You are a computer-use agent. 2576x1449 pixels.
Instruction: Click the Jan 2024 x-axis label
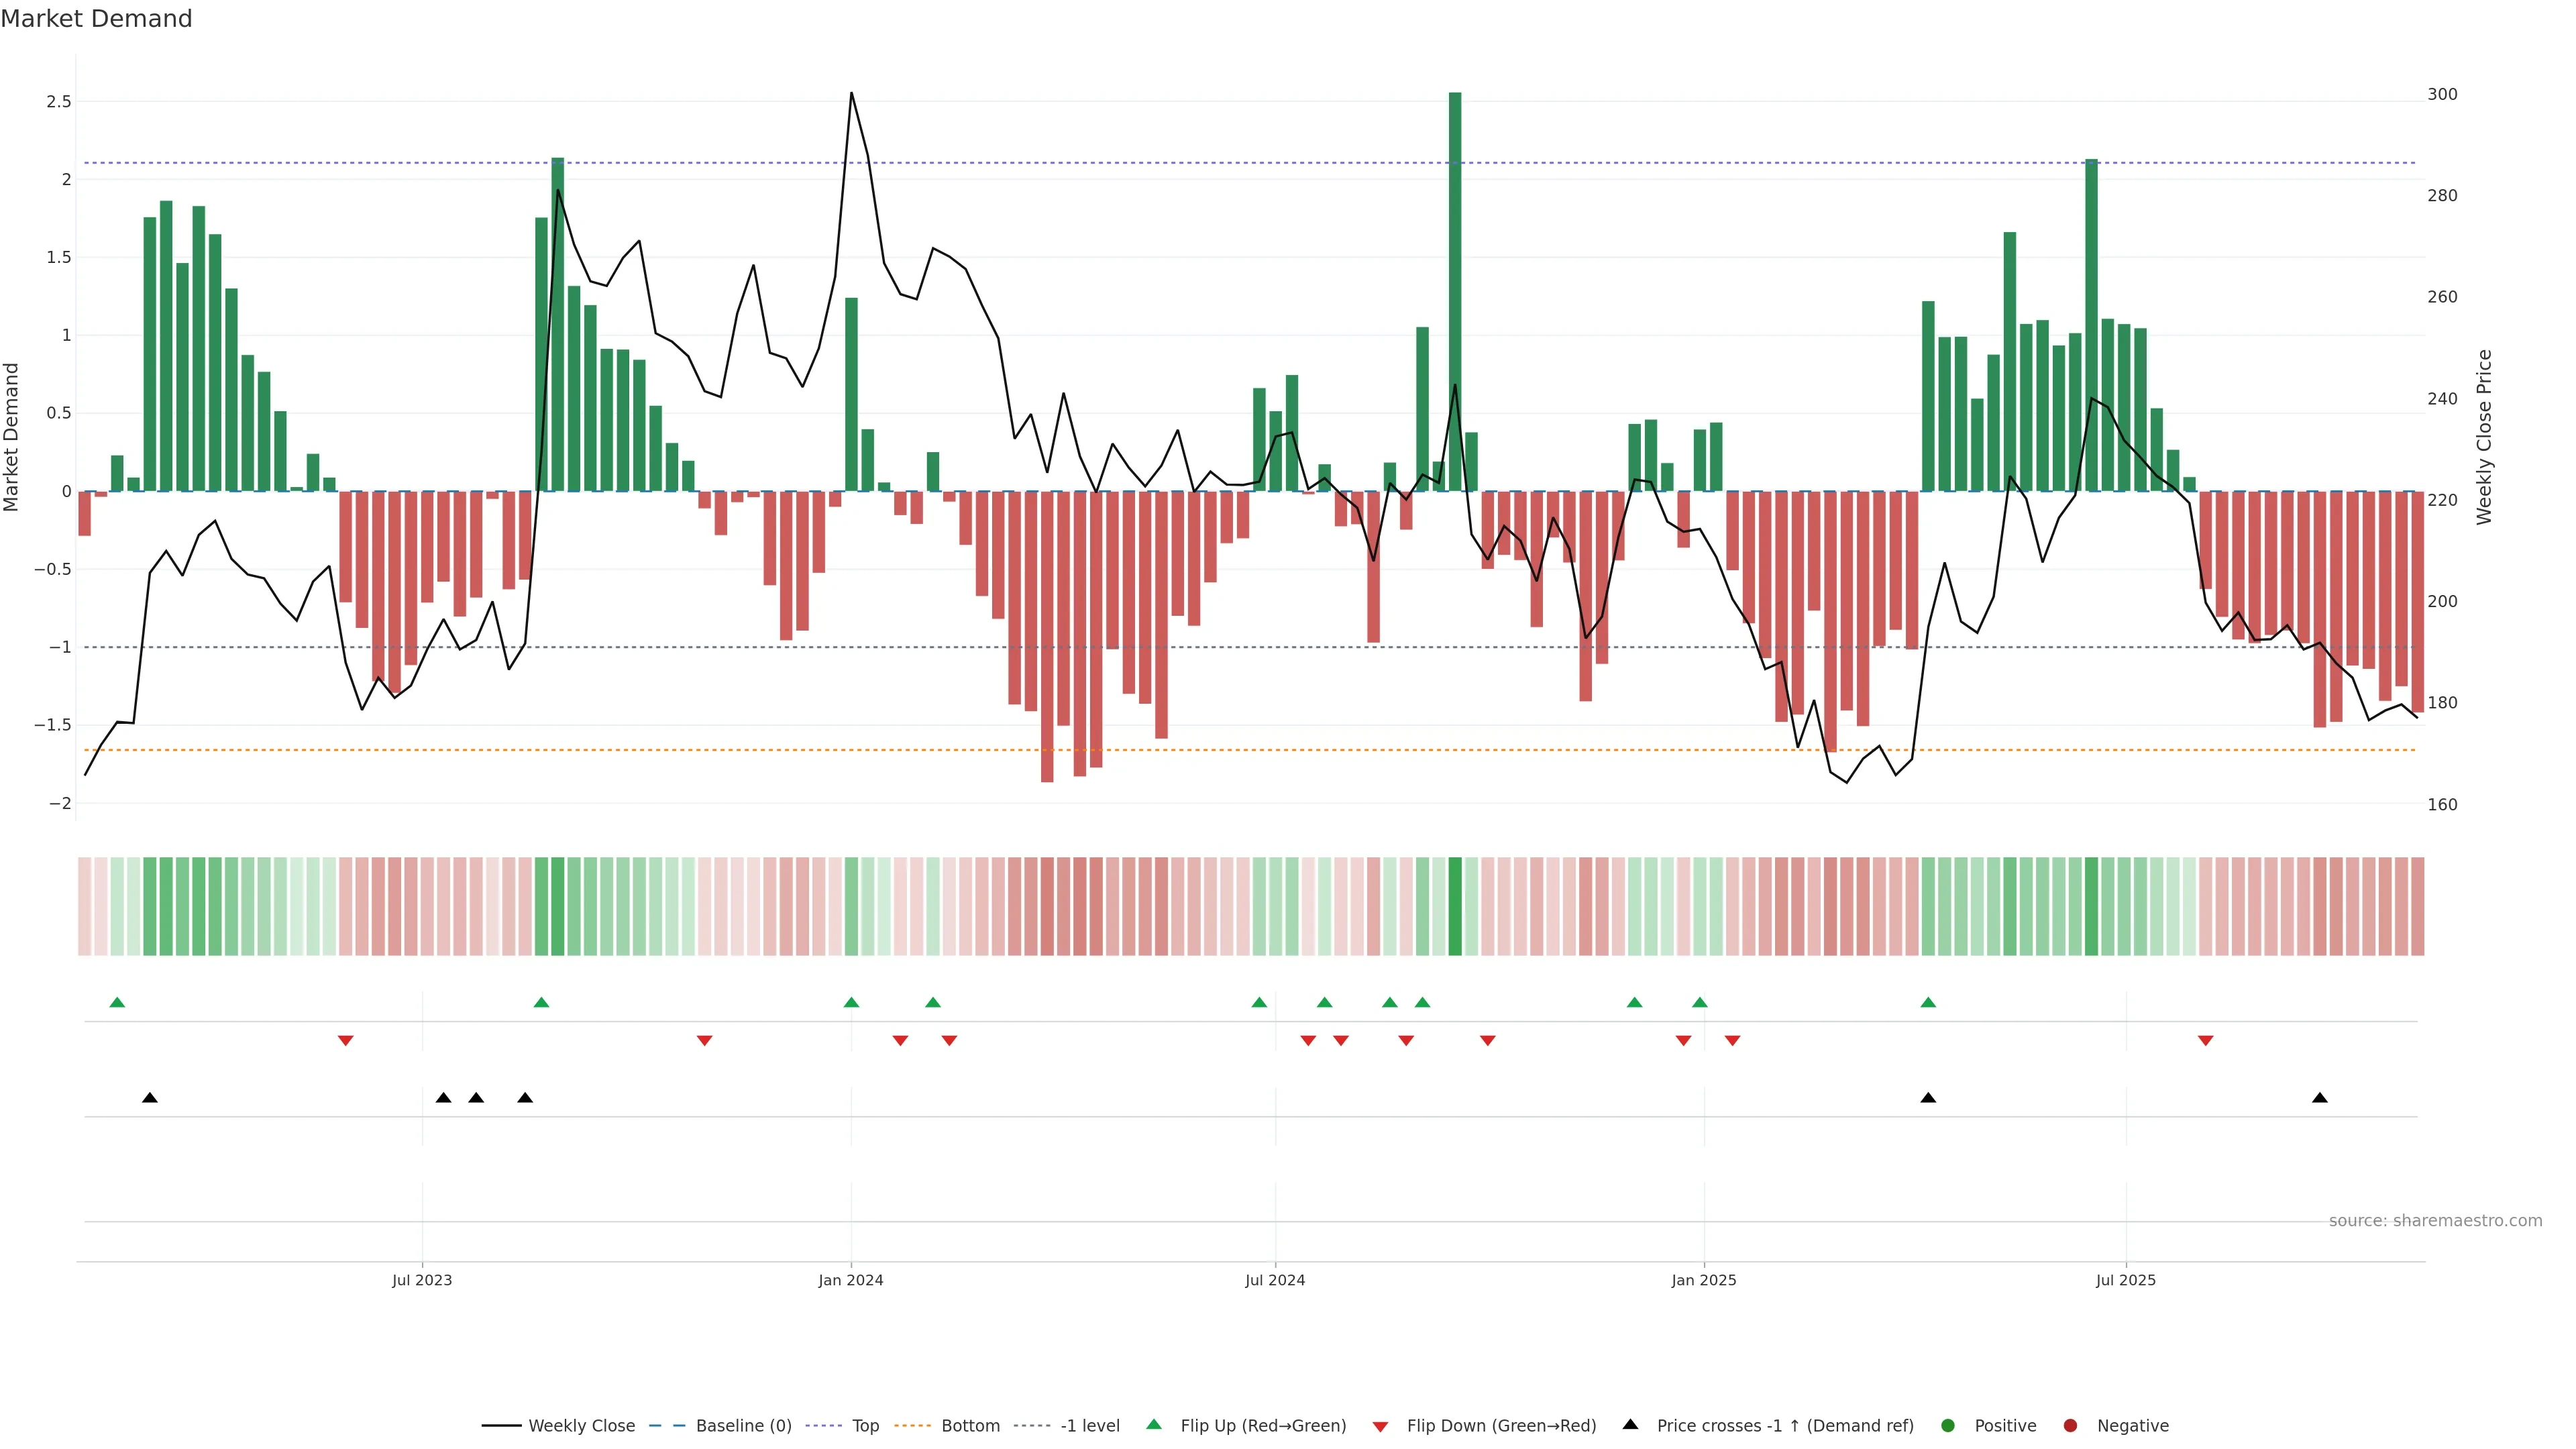pos(850,1280)
